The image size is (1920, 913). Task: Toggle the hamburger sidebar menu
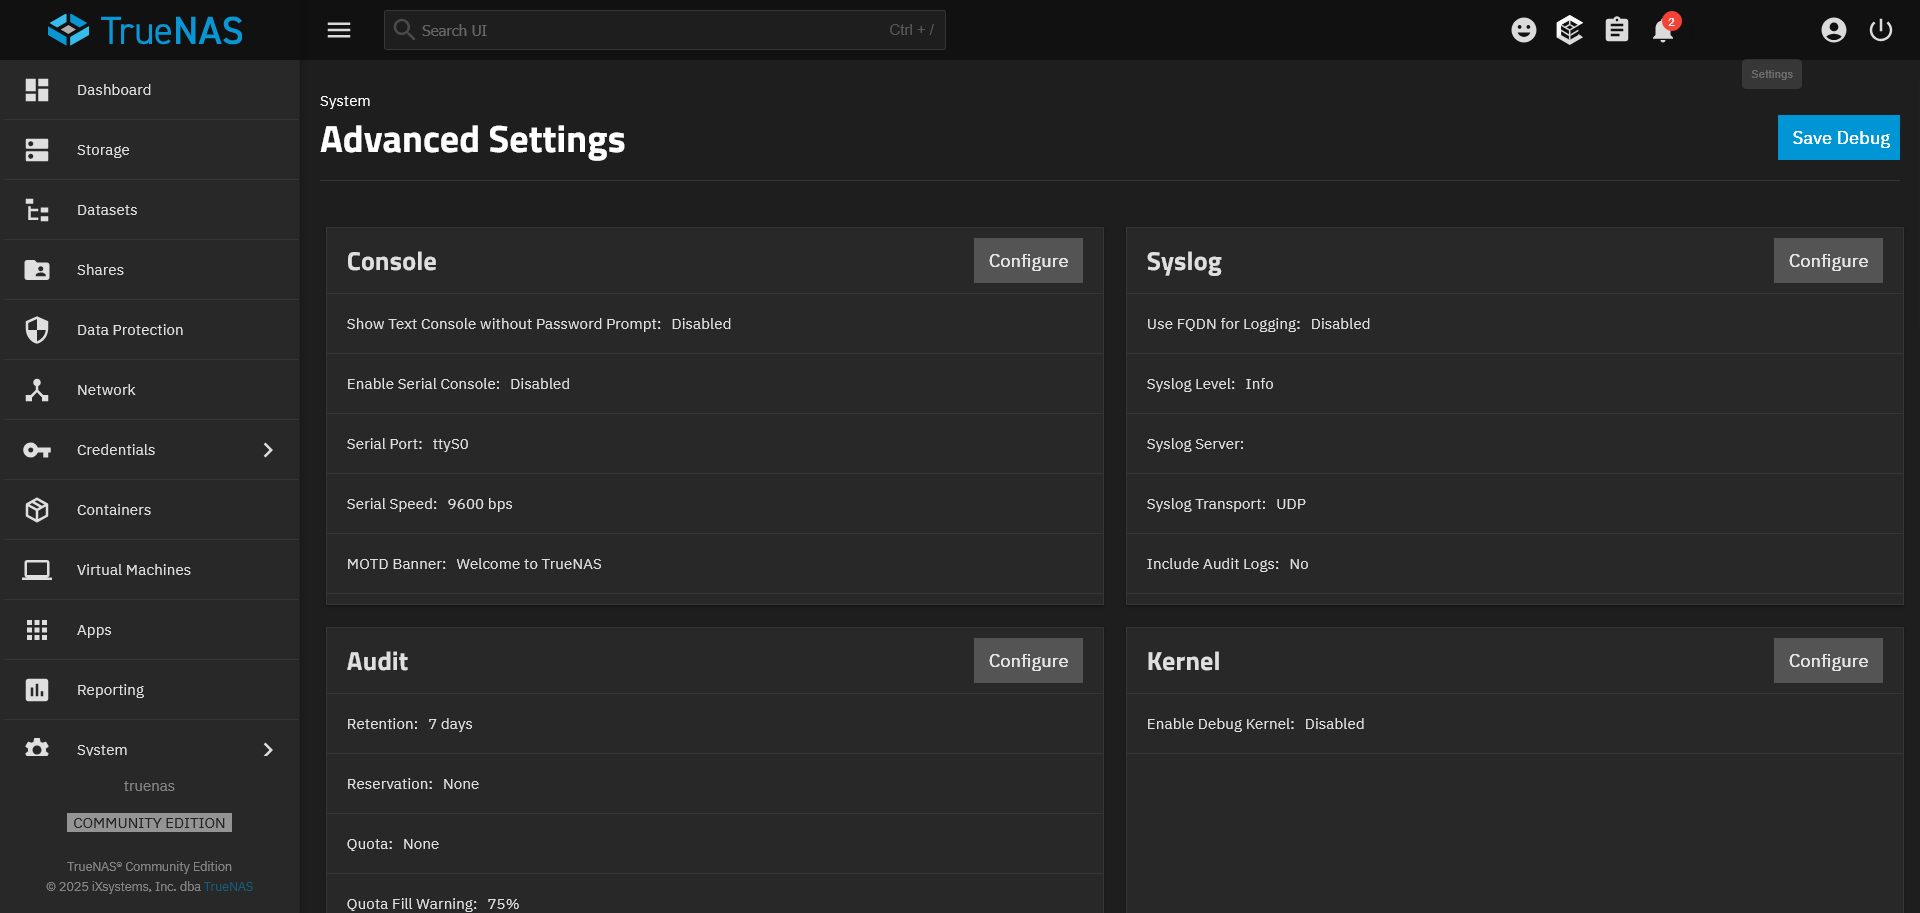coord(339,30)
